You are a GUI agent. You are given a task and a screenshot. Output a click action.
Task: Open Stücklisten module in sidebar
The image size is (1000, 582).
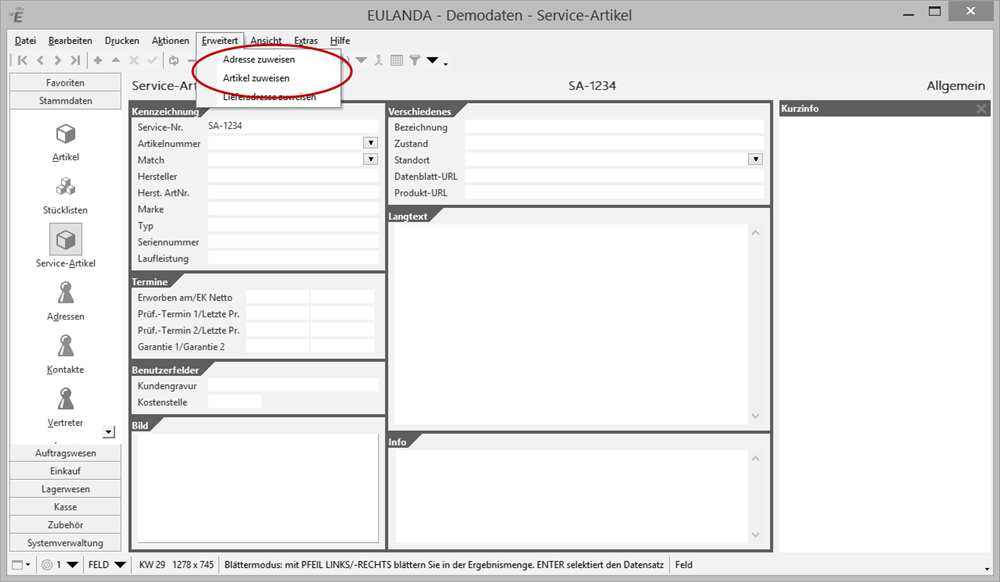tap(66, 195)
